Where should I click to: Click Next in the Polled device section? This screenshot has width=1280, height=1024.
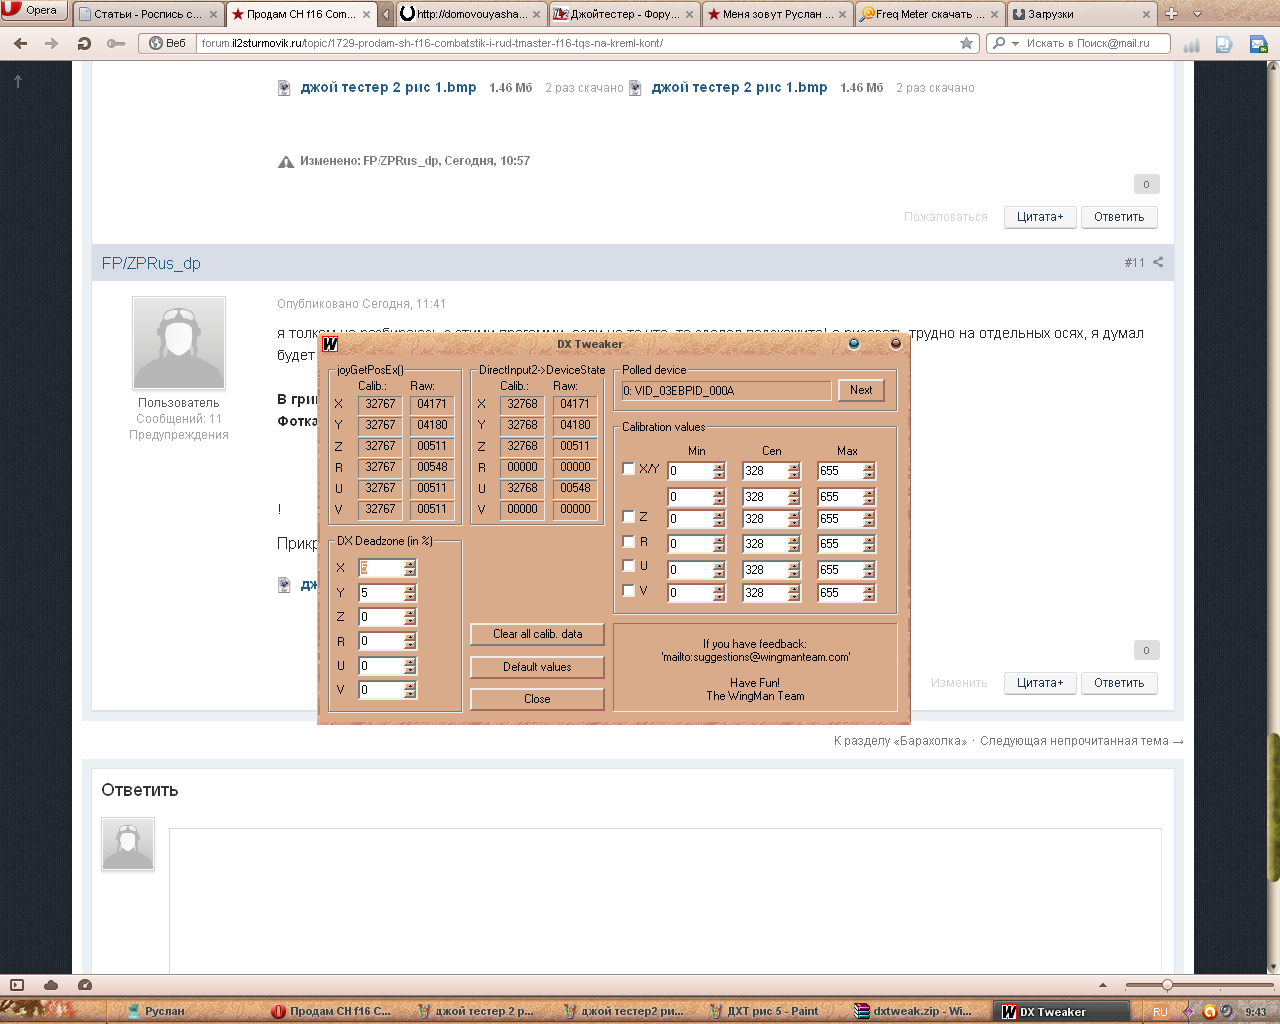(x=861, y=390)
